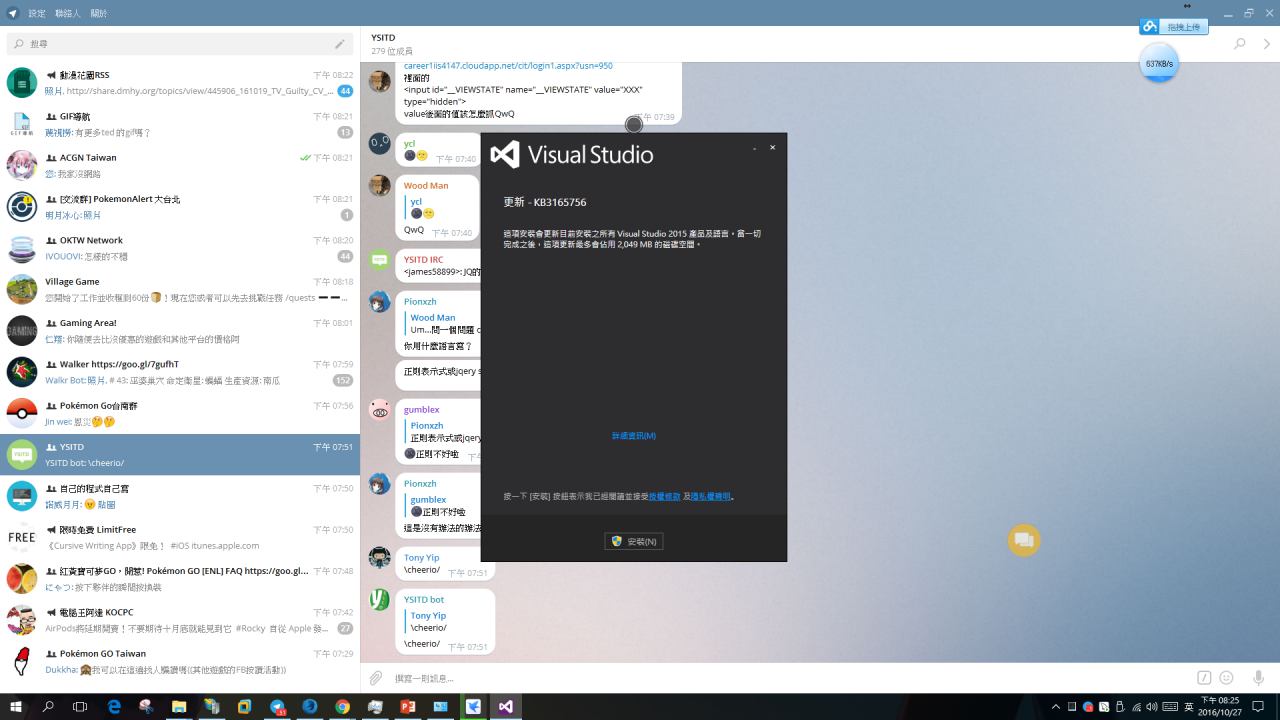Click the Tony Yip avatar in chat
The image size is (1280, 720).
(x=380, y=558)
